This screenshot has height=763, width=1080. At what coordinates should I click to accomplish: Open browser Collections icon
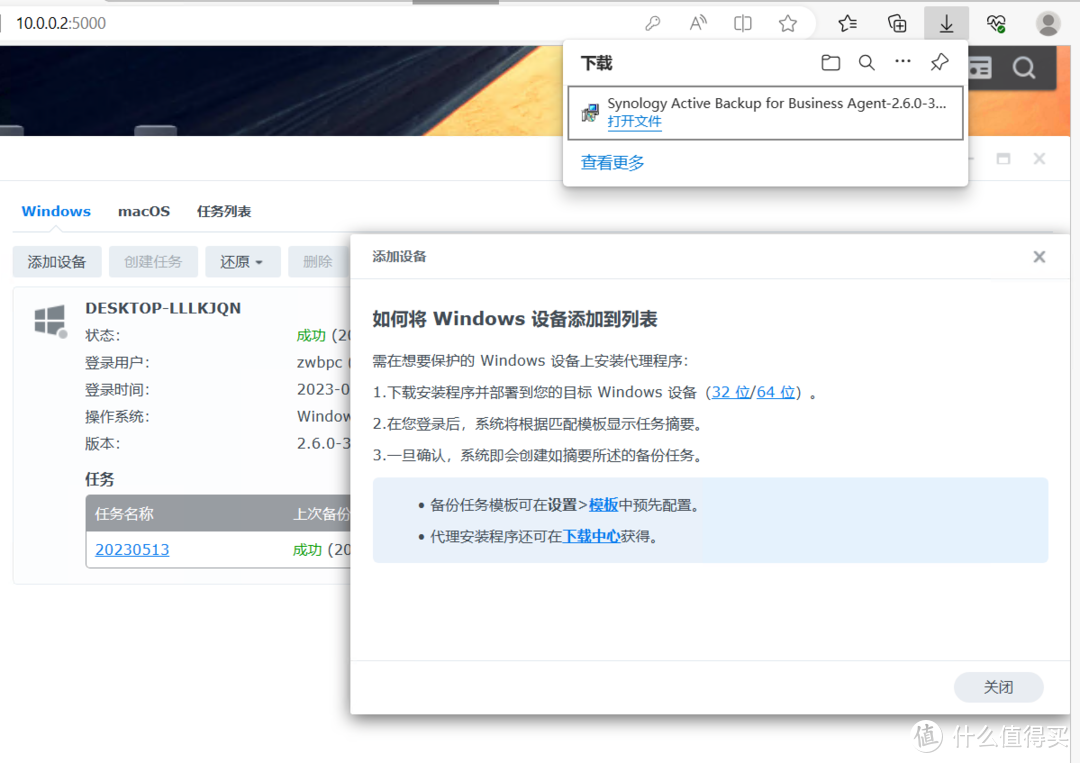click(x=897, y=24)
